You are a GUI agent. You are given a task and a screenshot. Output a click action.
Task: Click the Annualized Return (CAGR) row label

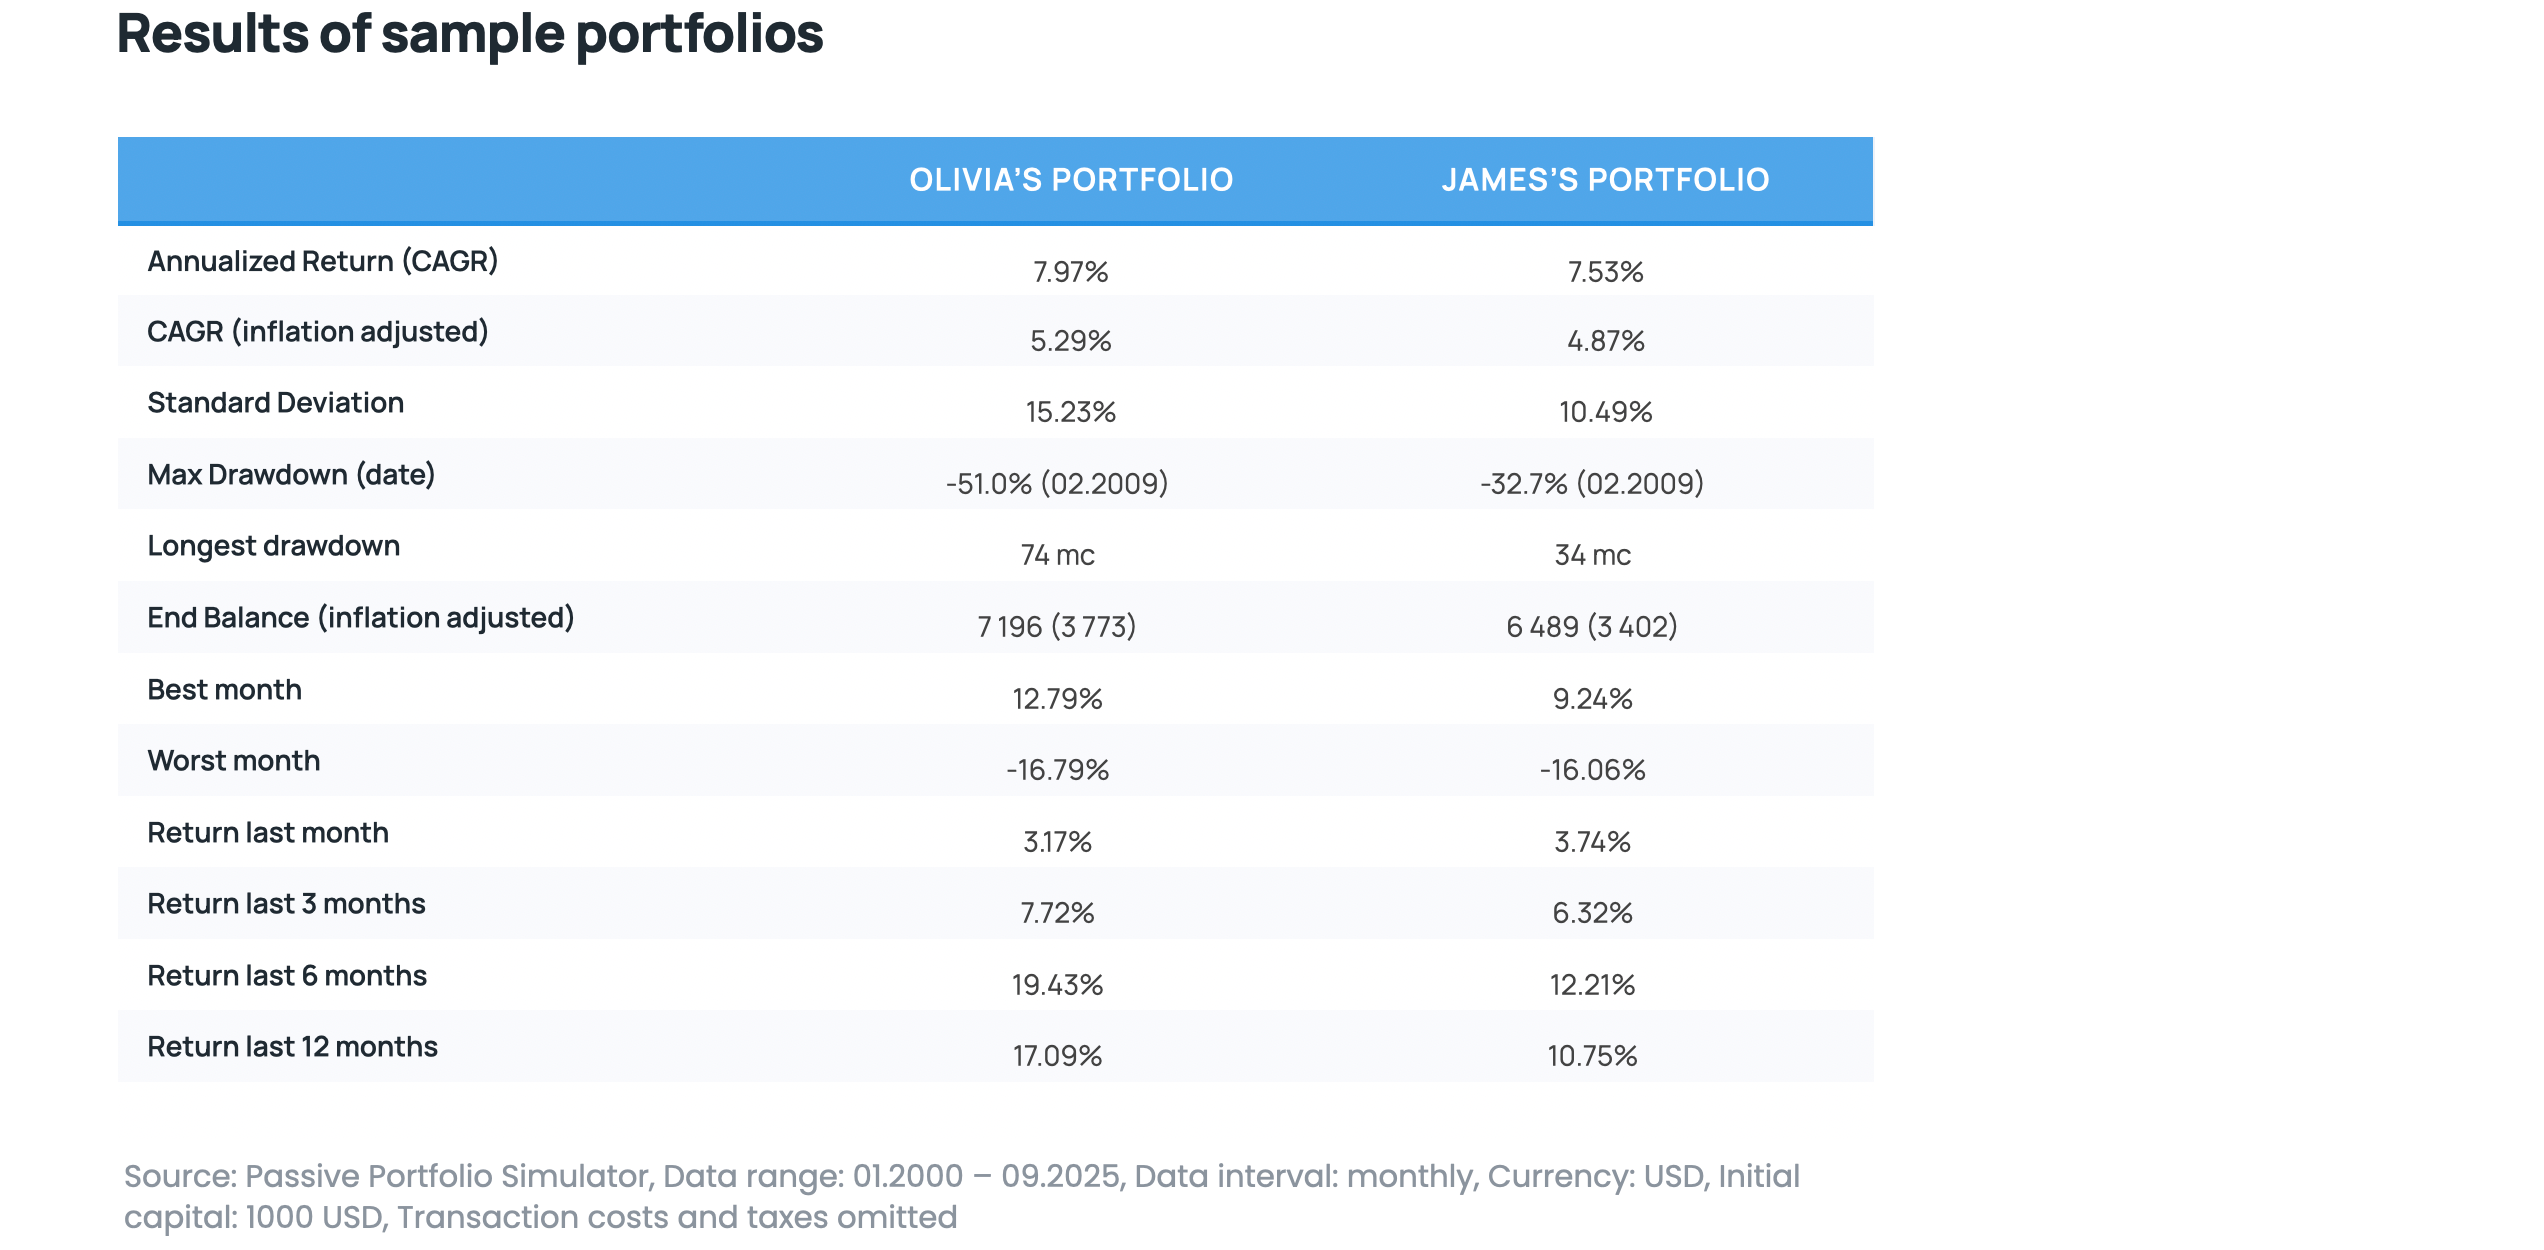click(x=322, y=261)
